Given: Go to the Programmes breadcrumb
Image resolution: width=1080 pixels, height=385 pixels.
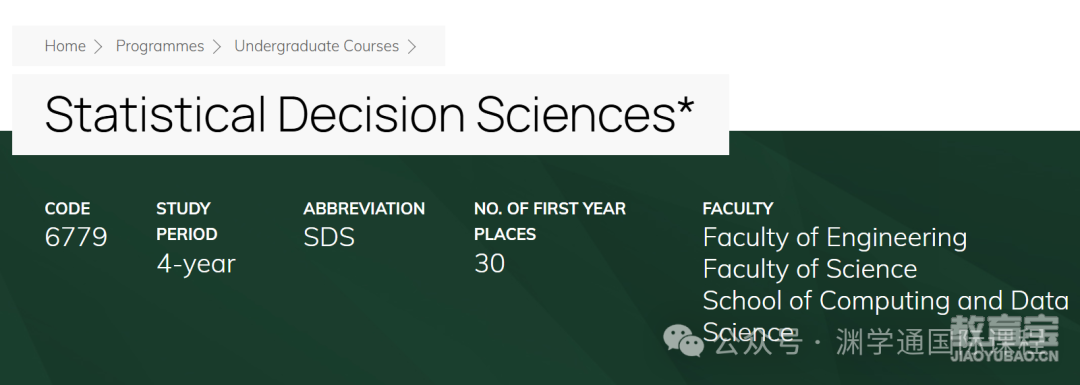Looking at the screenshot, I should pos(160,46).
